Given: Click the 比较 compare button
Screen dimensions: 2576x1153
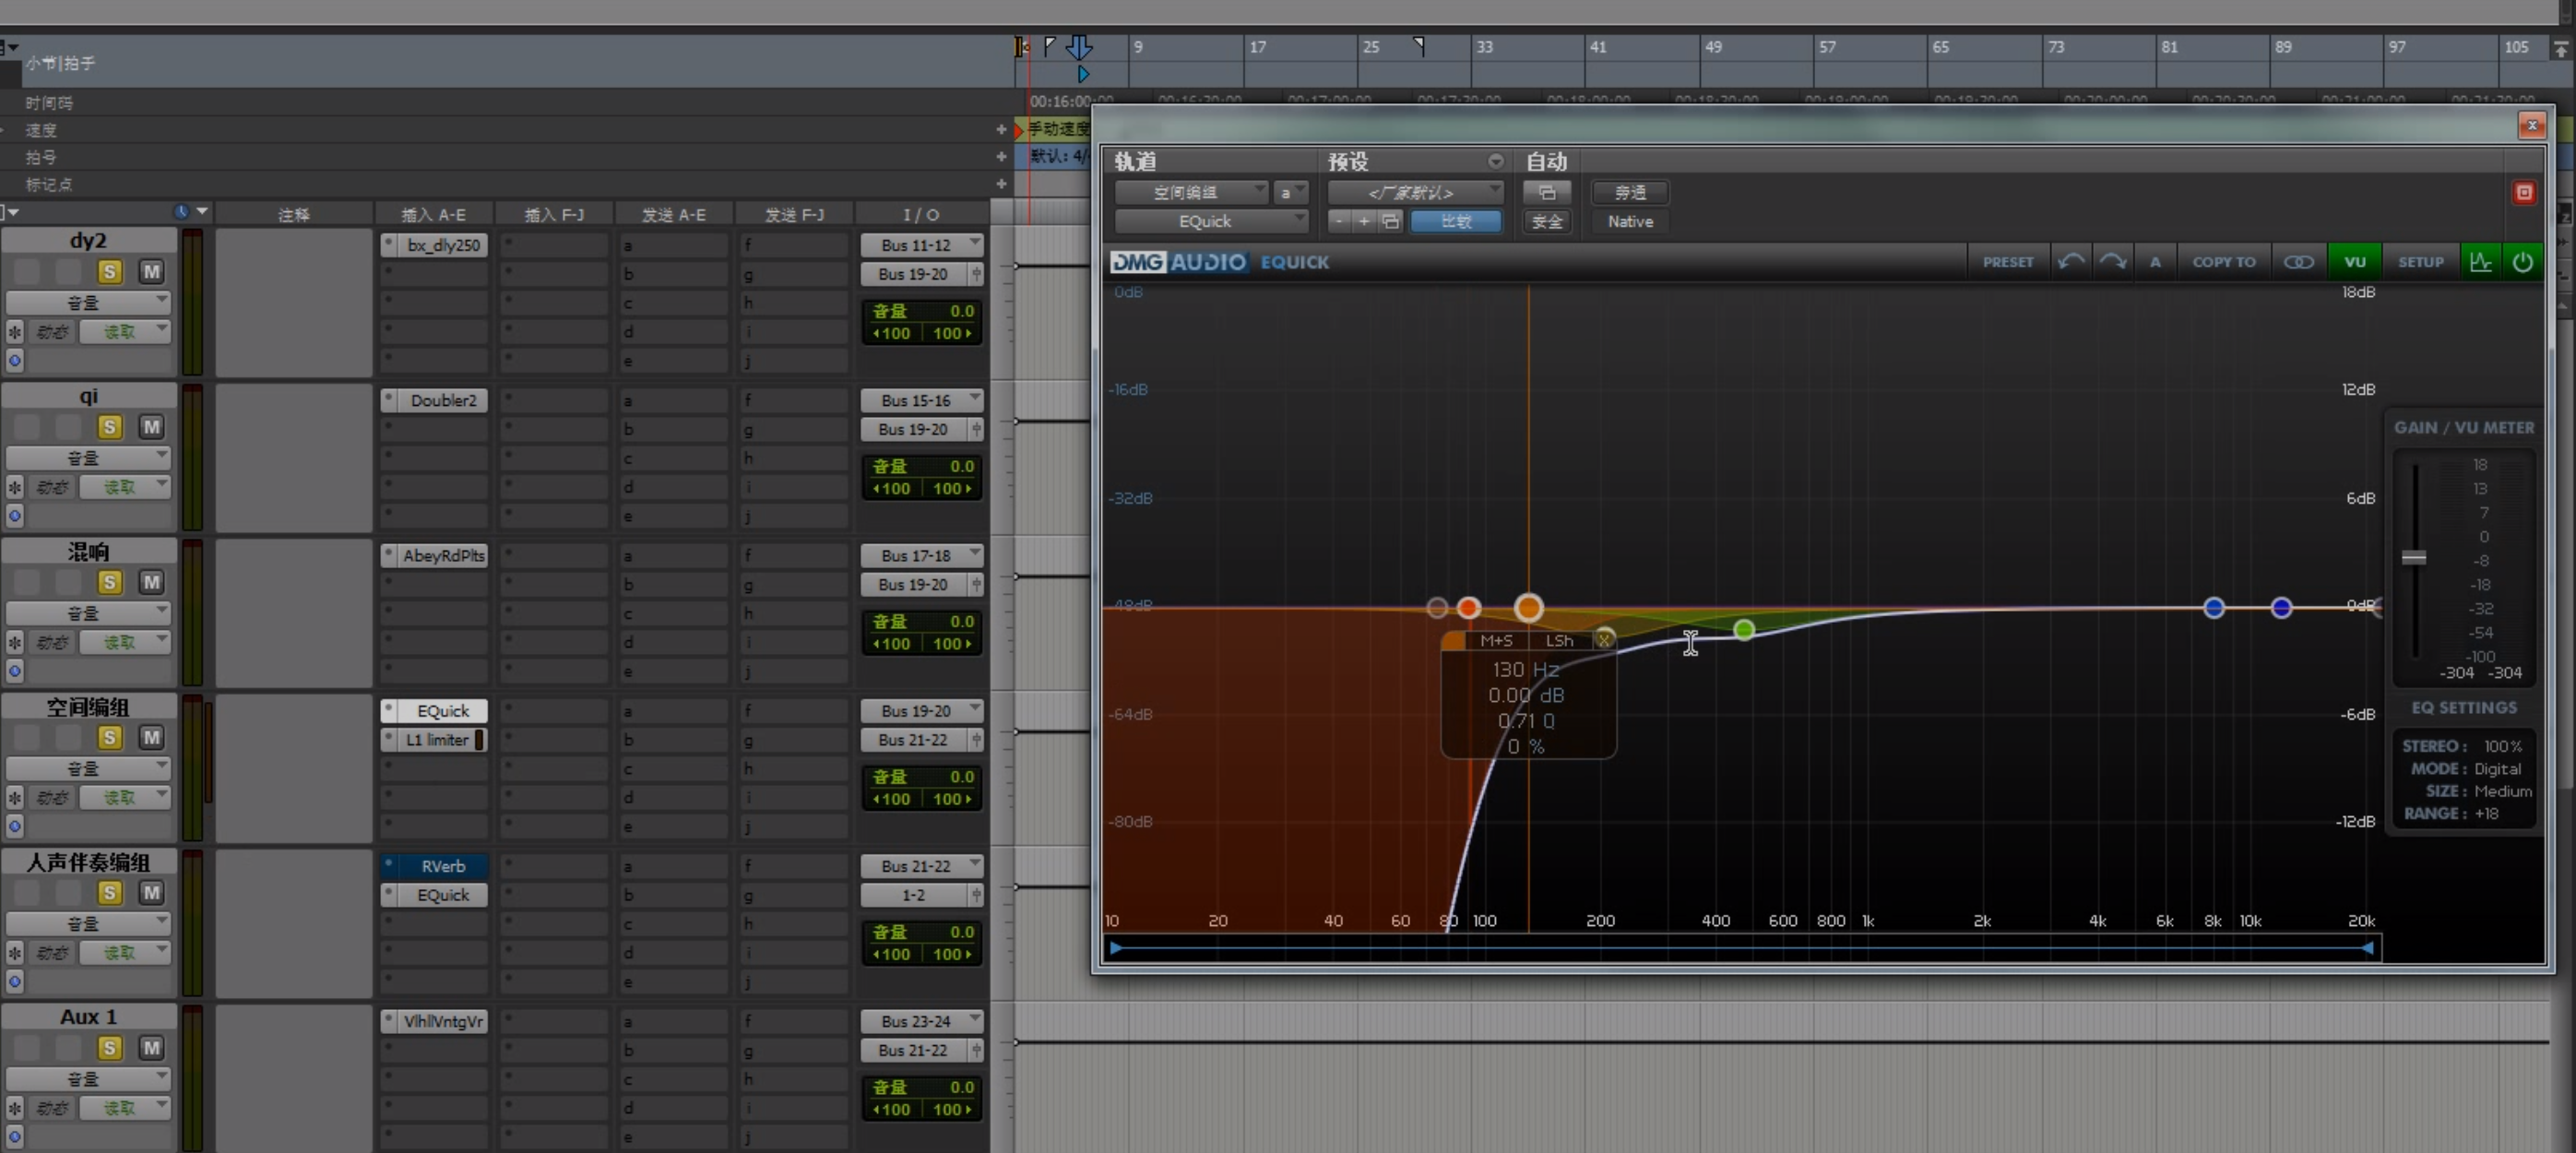Looking at the screenshot, I should click(1455, 222).
